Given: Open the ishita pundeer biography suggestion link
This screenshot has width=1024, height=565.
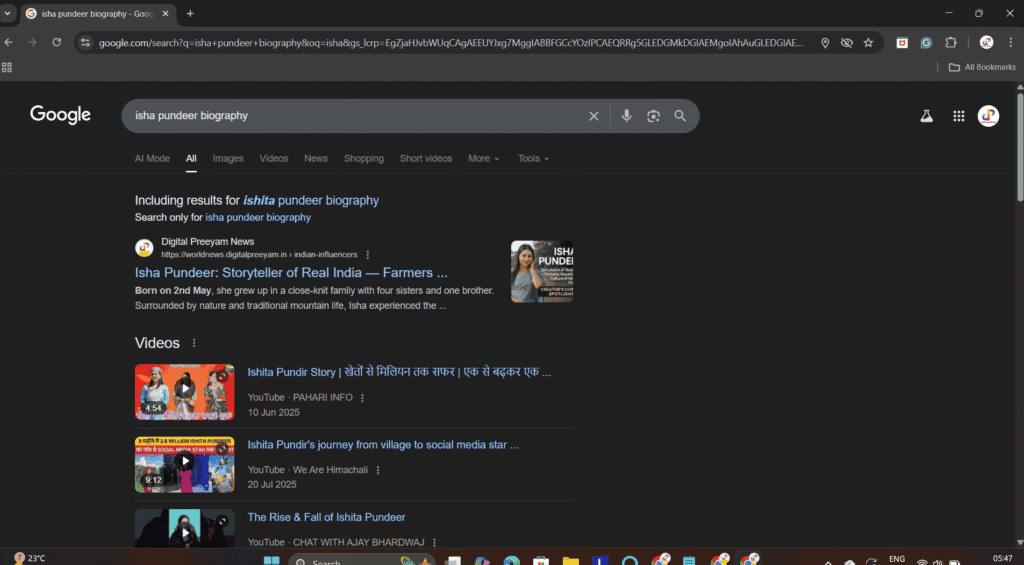Looking at the screenshot, I should click(x=311, y=201).
